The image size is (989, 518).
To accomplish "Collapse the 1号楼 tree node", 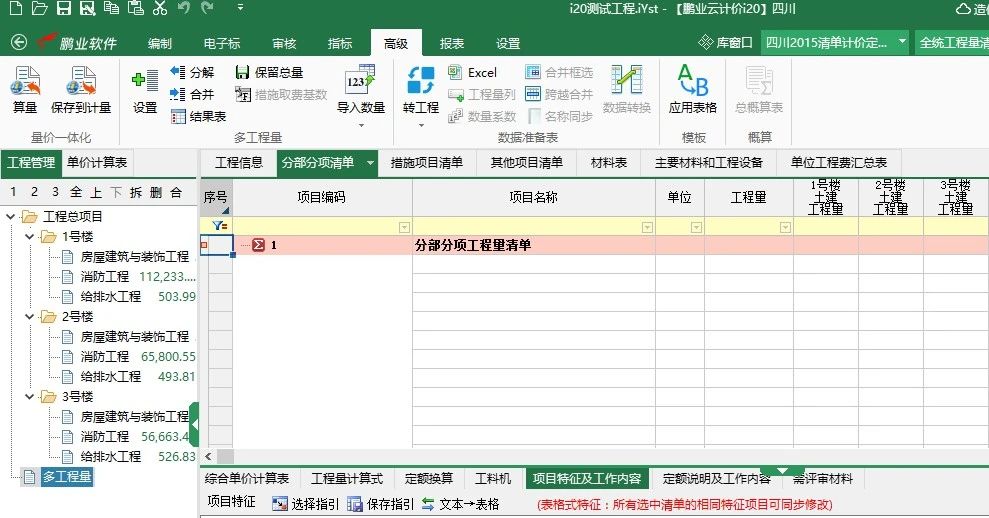I will point(30,237).
